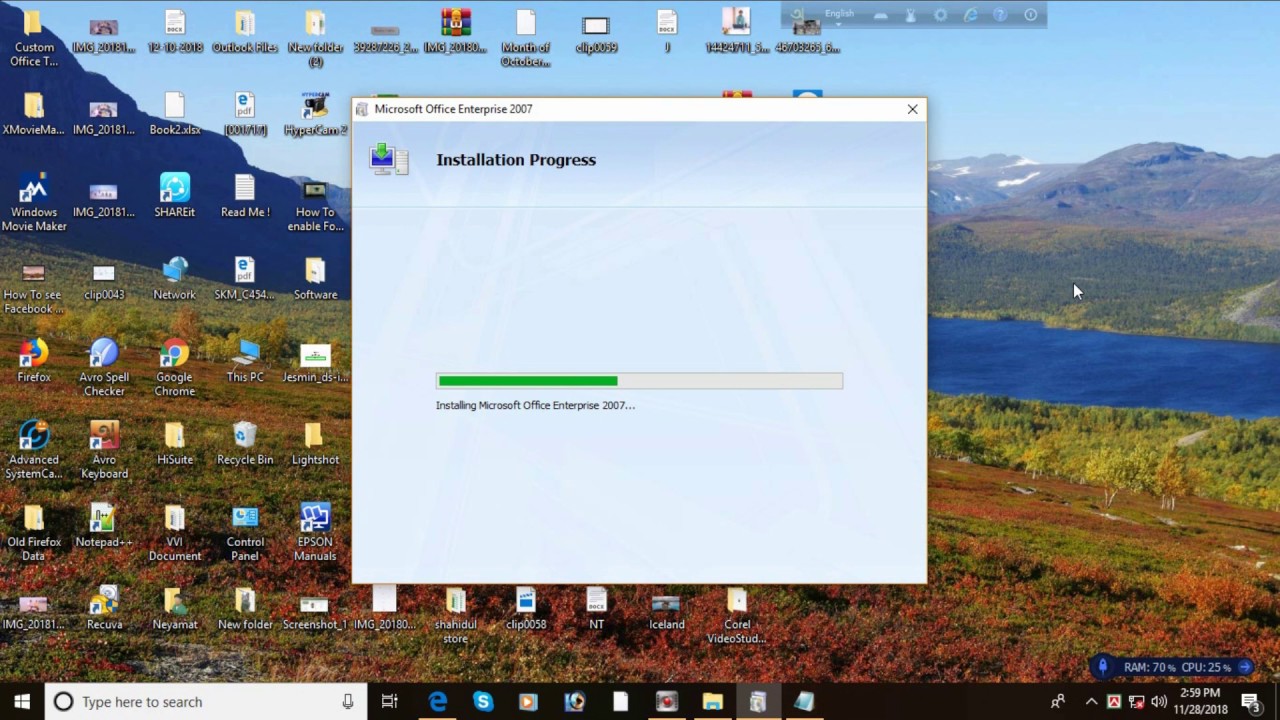Viewport: 1280px width, 720px height.
Task: Expand the RAM CPU monitor arrow
Action: coord(1245,667)
